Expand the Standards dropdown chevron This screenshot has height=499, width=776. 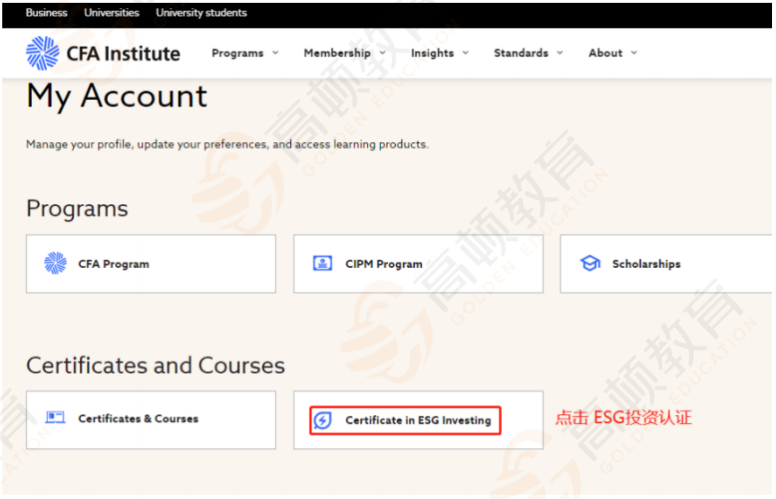(x=560, y=53)
